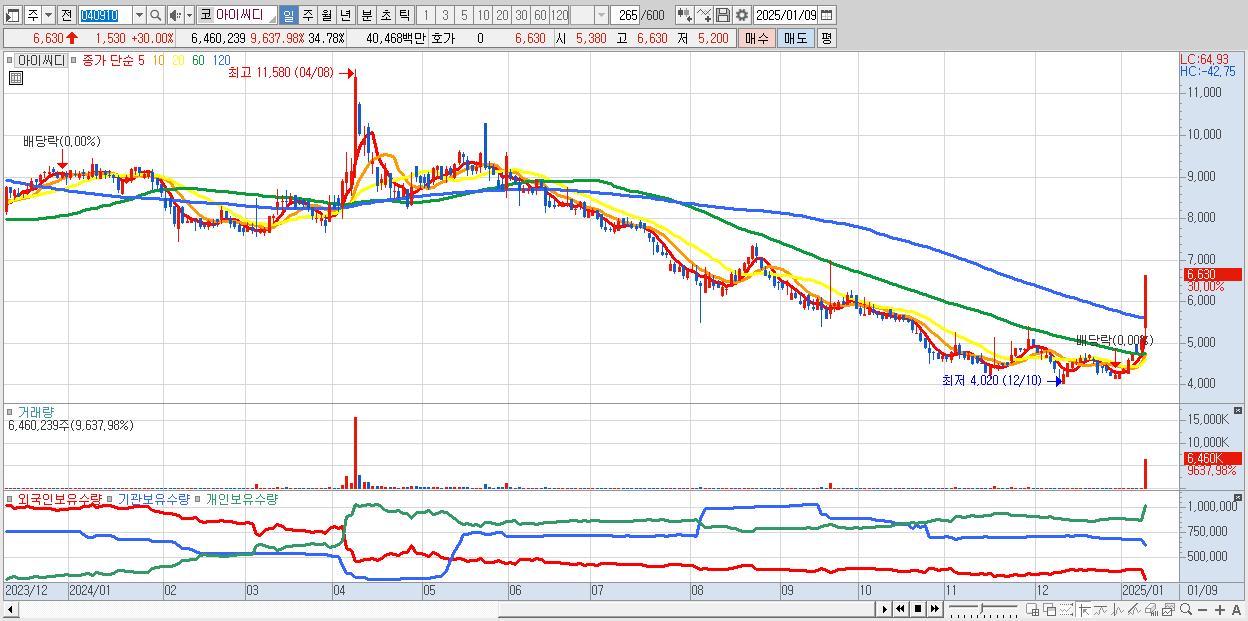Click the magnifier zoom icon at bottom right
Screen dimensions: 1248x621
(x=1186, y=610)
